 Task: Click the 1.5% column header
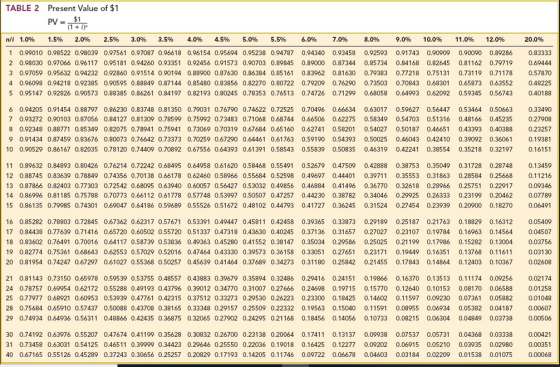click(55, 39)
